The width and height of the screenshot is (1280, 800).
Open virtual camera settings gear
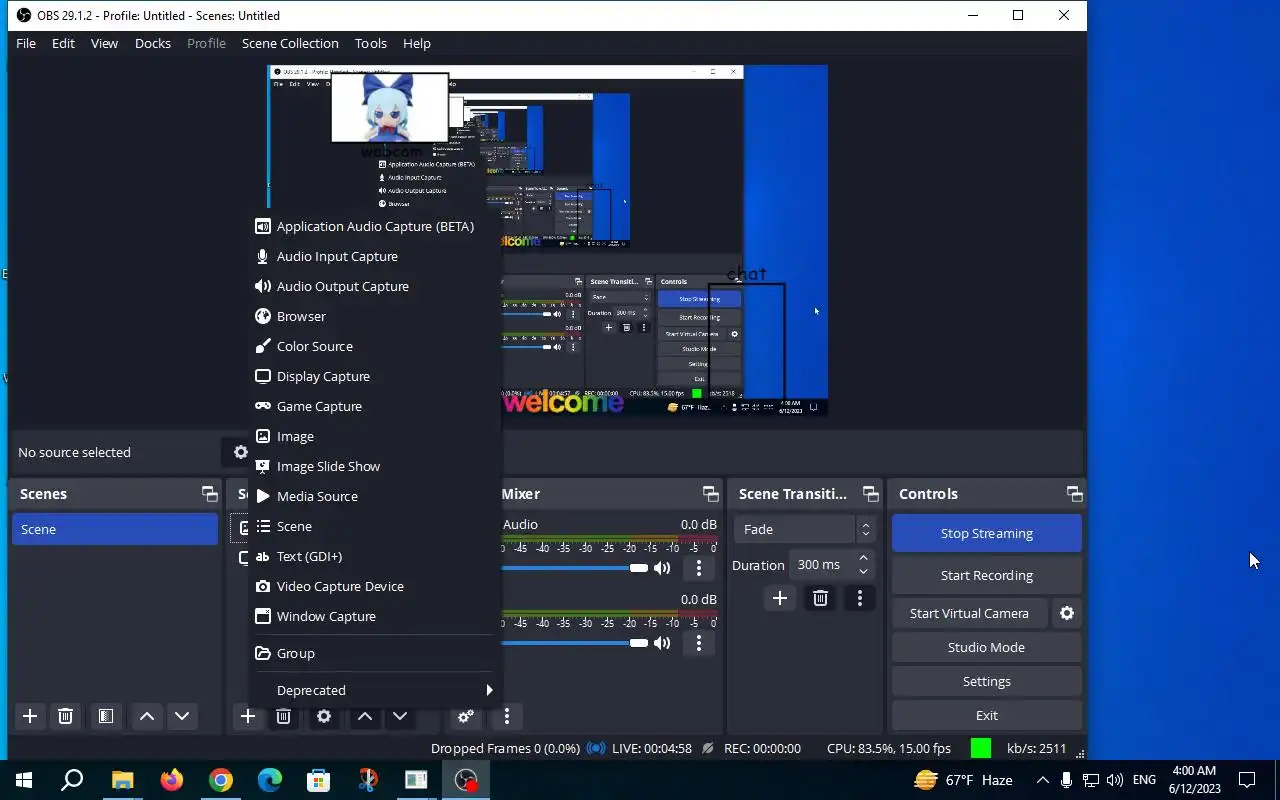coord(1067,613)
